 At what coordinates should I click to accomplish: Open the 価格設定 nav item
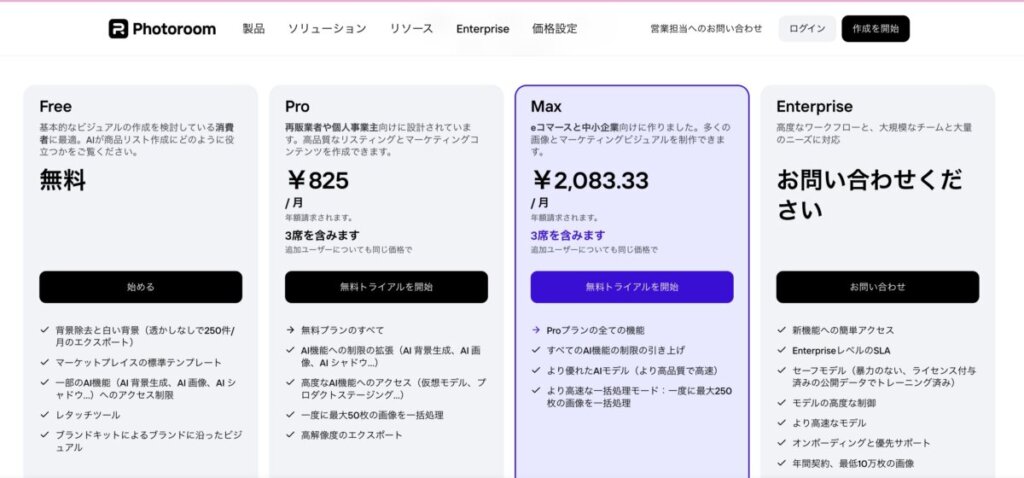click(554, 29)
